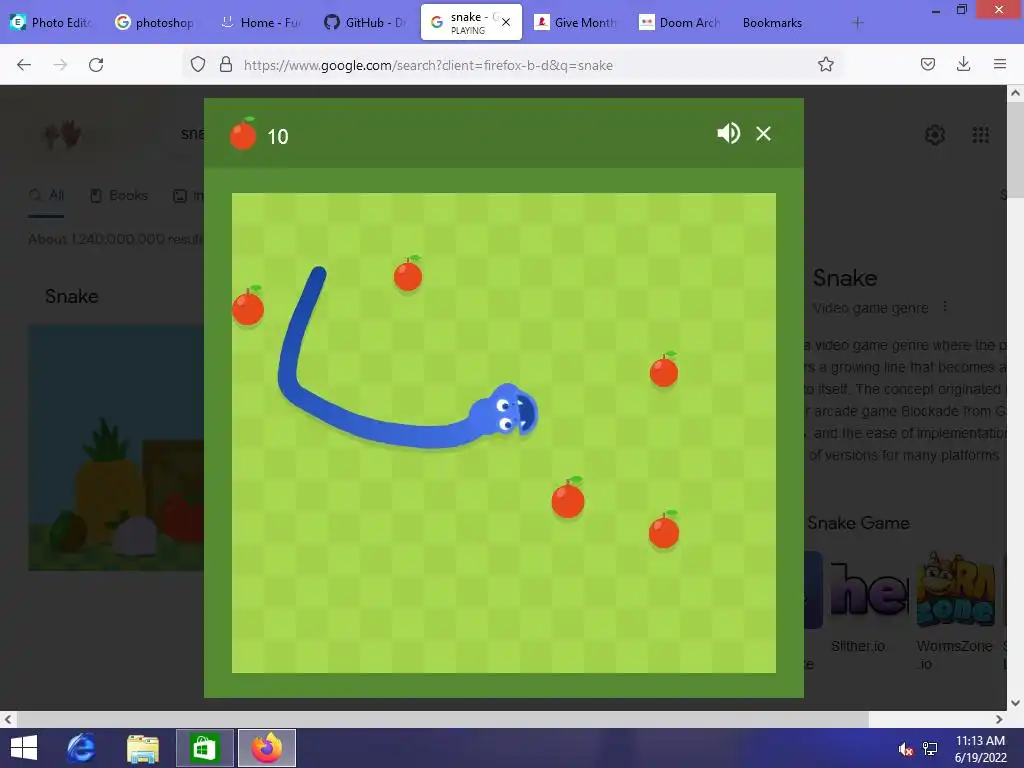Viewport: 1024px width, 768px height.
Task: Switch to Give Monthly tab
Action: tap(575, 22)
